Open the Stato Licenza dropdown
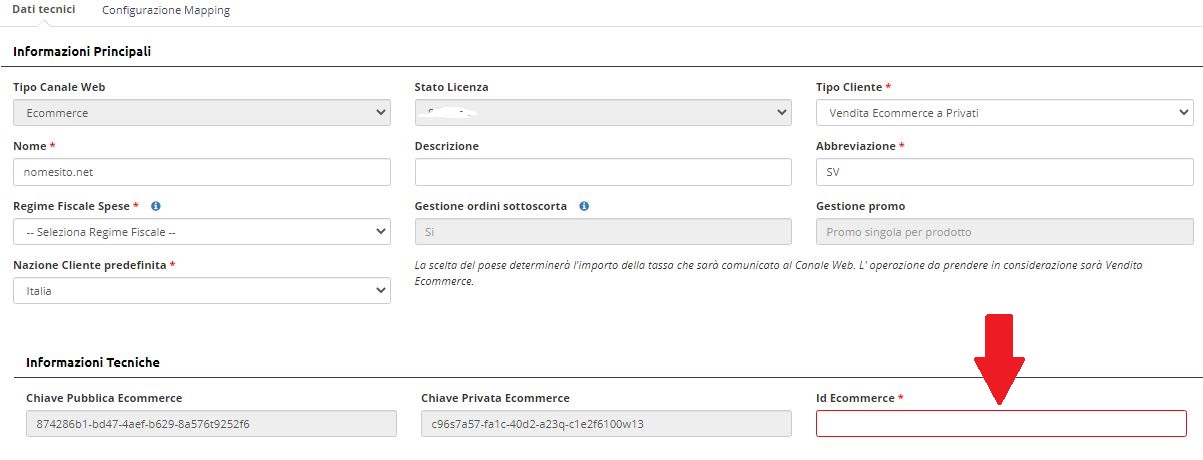 [602, 113]
